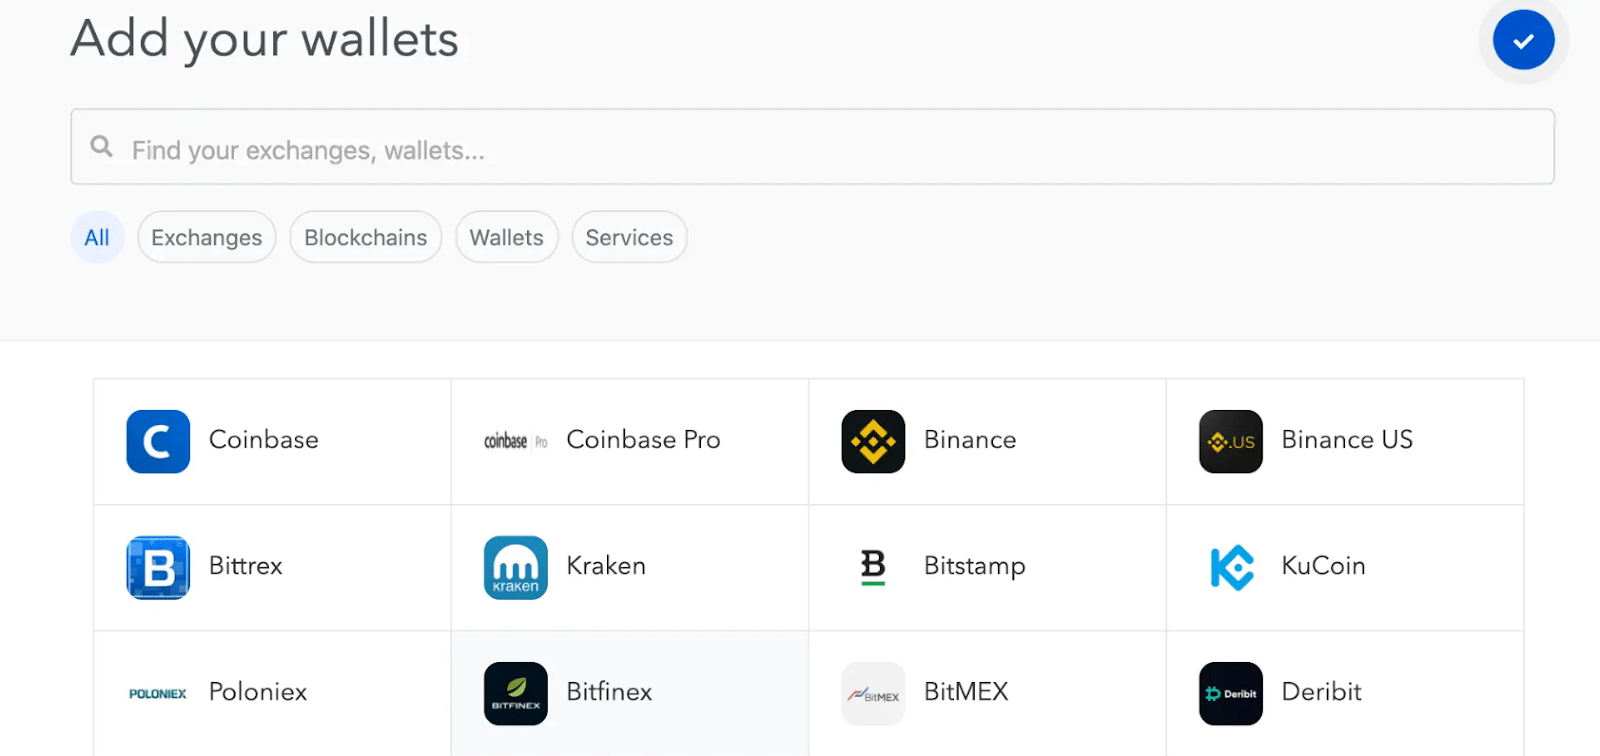Focus the Find your exchanges search field

pos(812,147)
